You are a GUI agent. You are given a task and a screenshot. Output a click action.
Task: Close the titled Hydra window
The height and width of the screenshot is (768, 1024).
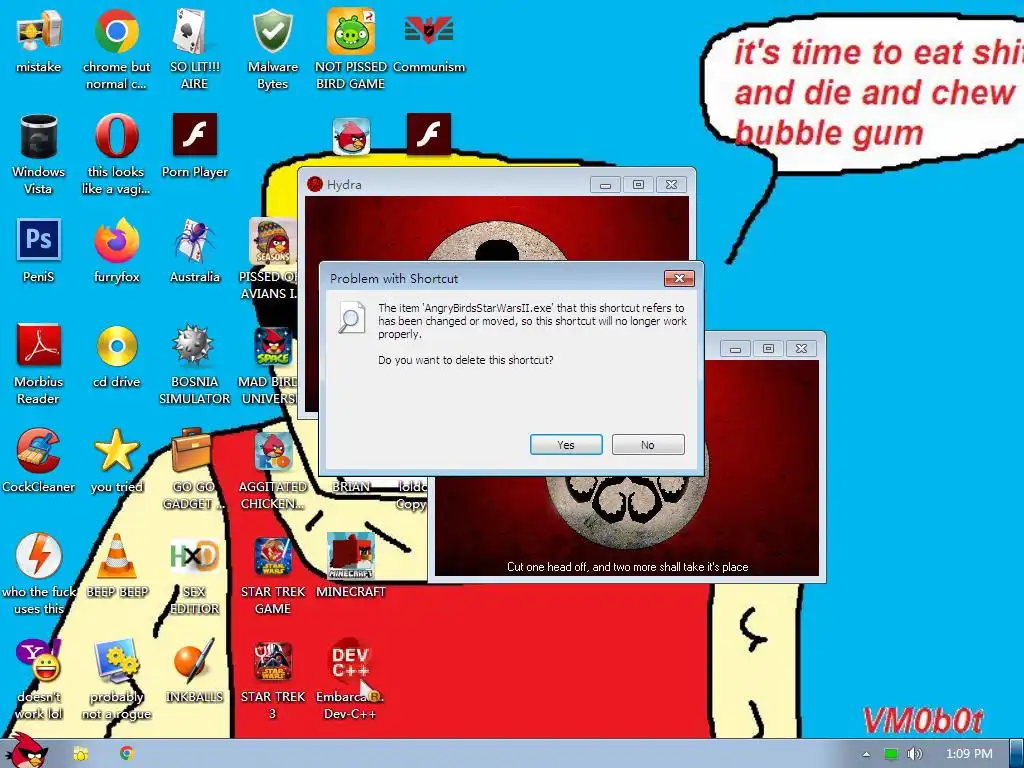[x=671, y=185]
